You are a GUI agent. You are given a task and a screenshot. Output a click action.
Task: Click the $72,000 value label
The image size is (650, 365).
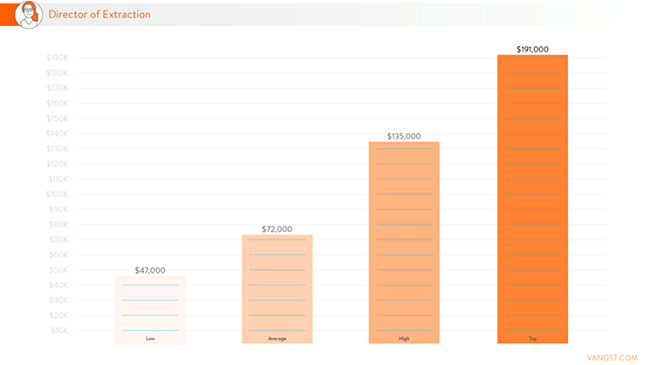(x=277, y=229)
